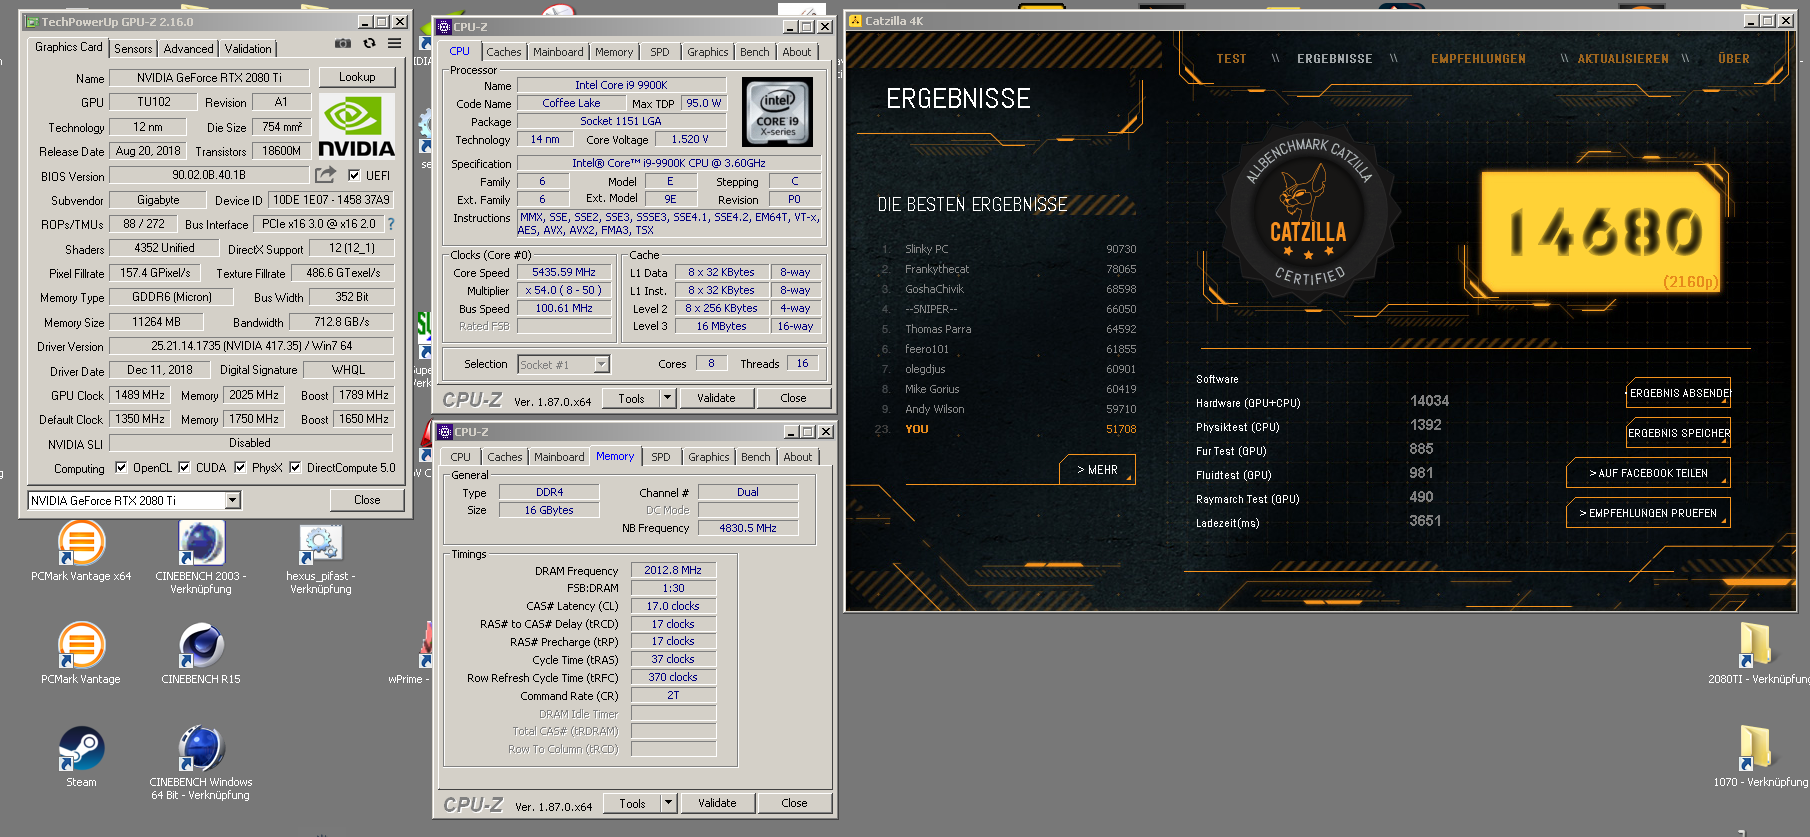The image size is (1810, 837).
Task: Click the Driver Version field in GPU-Z
Action: (251, 346)
